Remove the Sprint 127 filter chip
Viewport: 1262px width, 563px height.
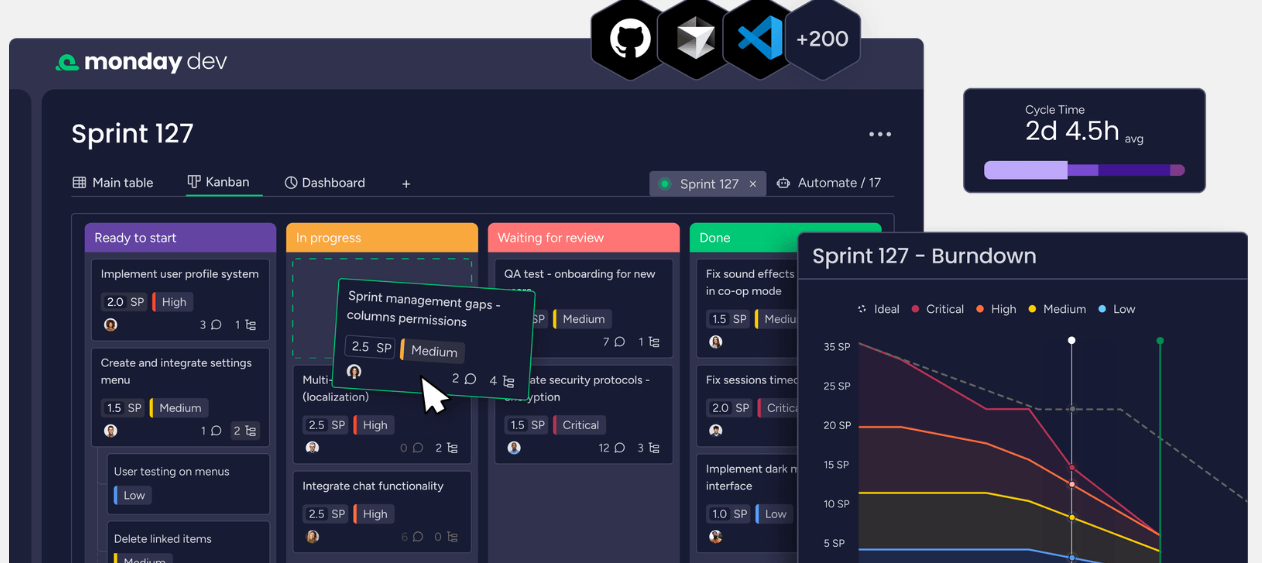pos(753,184)
